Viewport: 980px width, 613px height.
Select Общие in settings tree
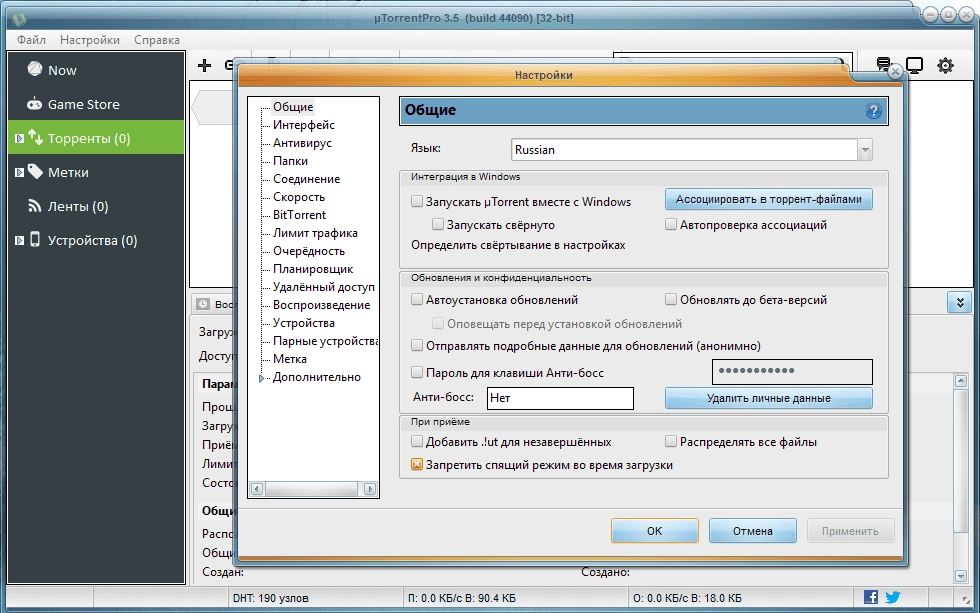[x=293, y=107]
